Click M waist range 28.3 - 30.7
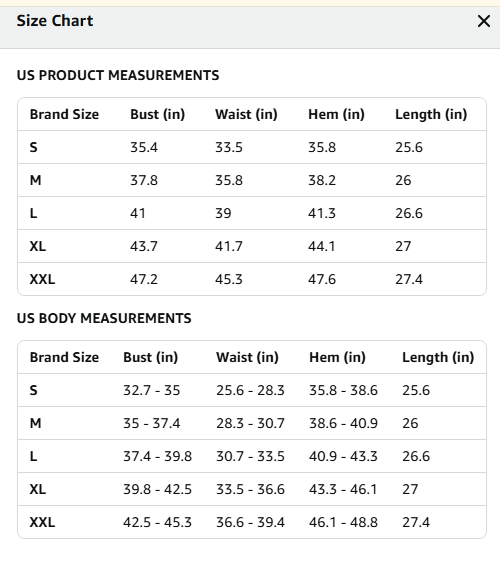Image resolution: width=500 pixels, height=579 pixels. pyautogui.click(x=250, y=423)
